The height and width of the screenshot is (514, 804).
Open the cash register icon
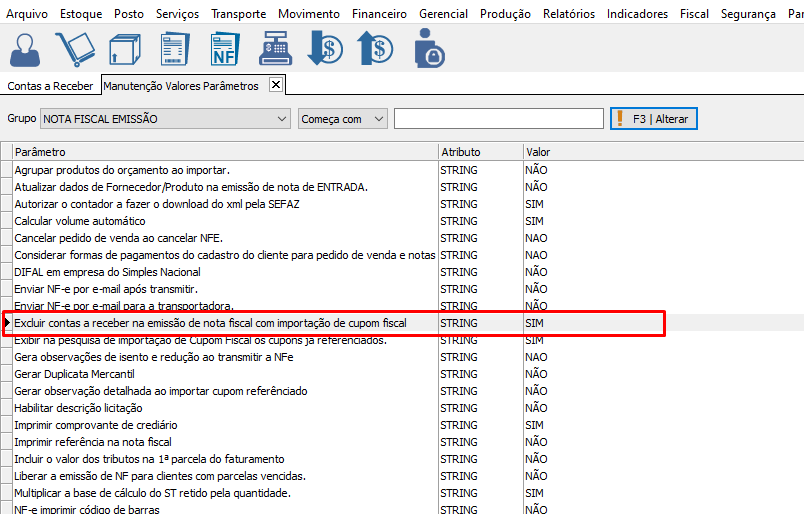pos(274,48)
